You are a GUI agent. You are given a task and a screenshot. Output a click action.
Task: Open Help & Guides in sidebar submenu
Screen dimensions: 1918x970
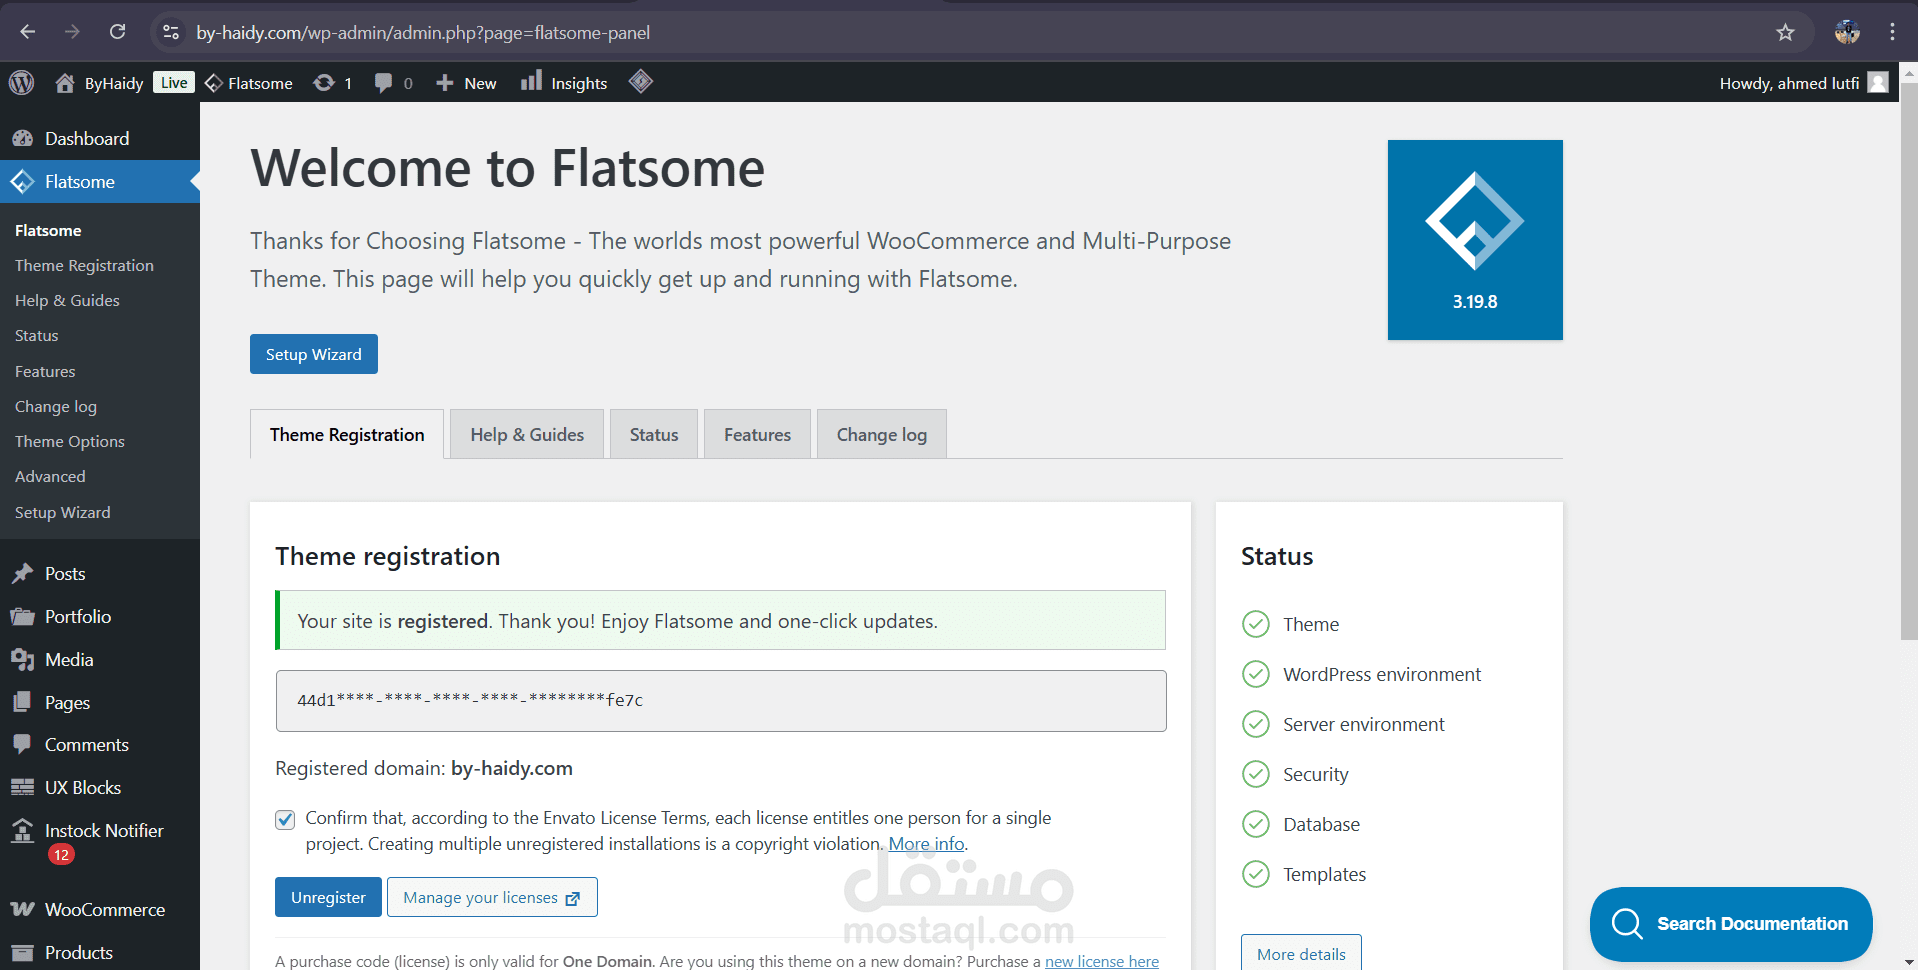coord(67,300)
